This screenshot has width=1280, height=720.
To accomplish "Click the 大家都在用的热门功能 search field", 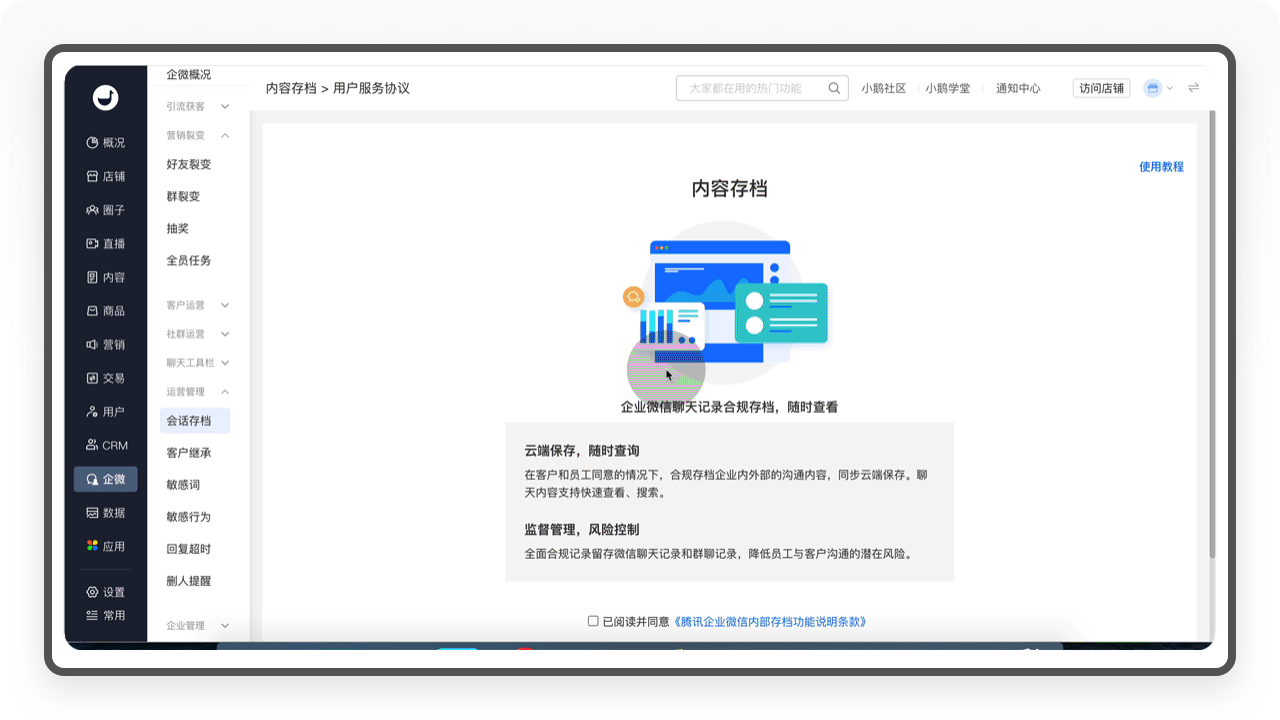I will [x=750, y=88].
